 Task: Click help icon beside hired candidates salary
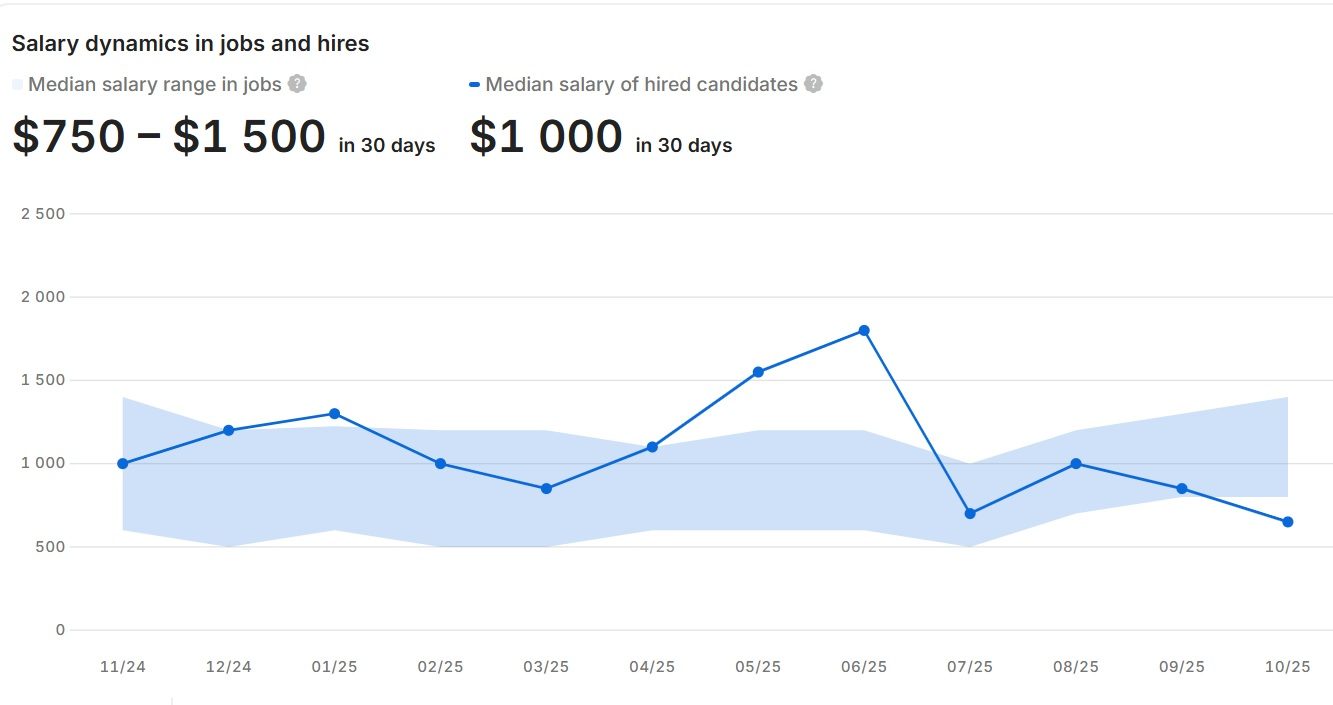click(x=814, y=84)
